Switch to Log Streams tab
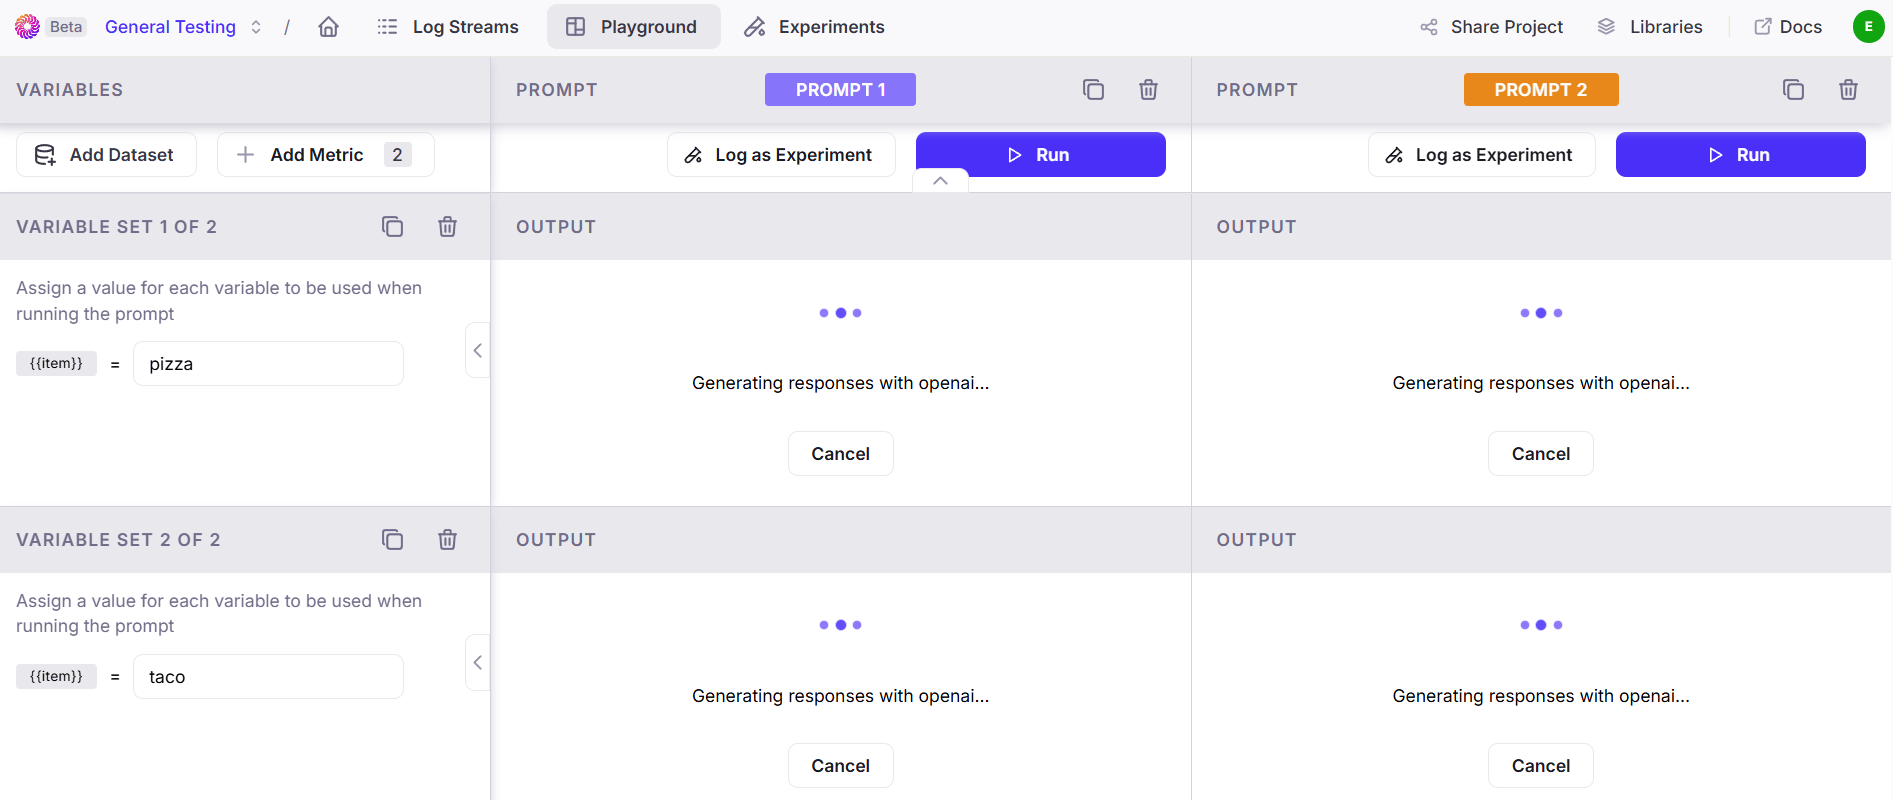The width and height of the screenshot is (1893, 800). tap(447, 27)
